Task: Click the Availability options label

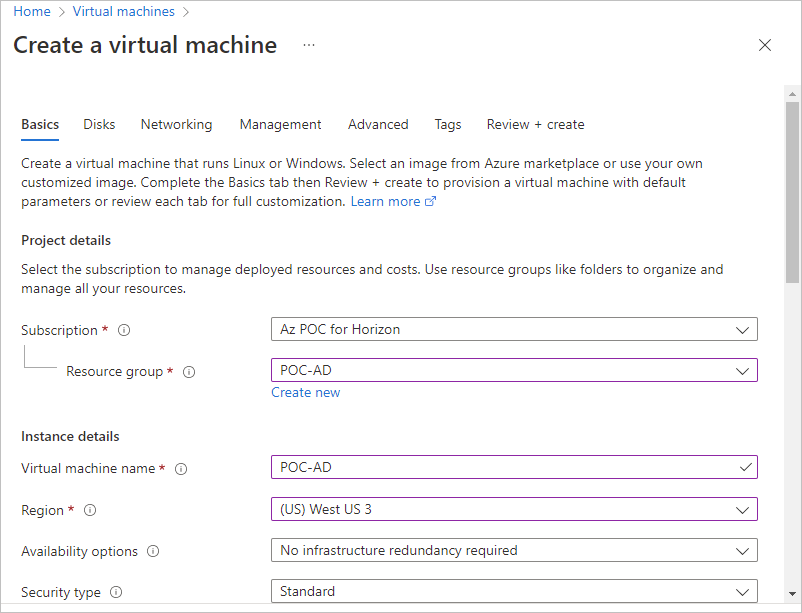Action: point(79,551)
